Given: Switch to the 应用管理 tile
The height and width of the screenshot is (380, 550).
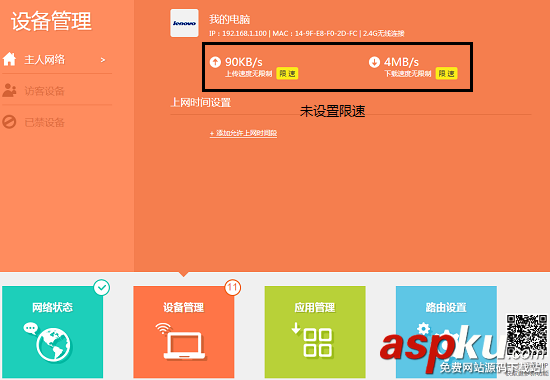Looking at the screenshot, I should click(315, 332).
